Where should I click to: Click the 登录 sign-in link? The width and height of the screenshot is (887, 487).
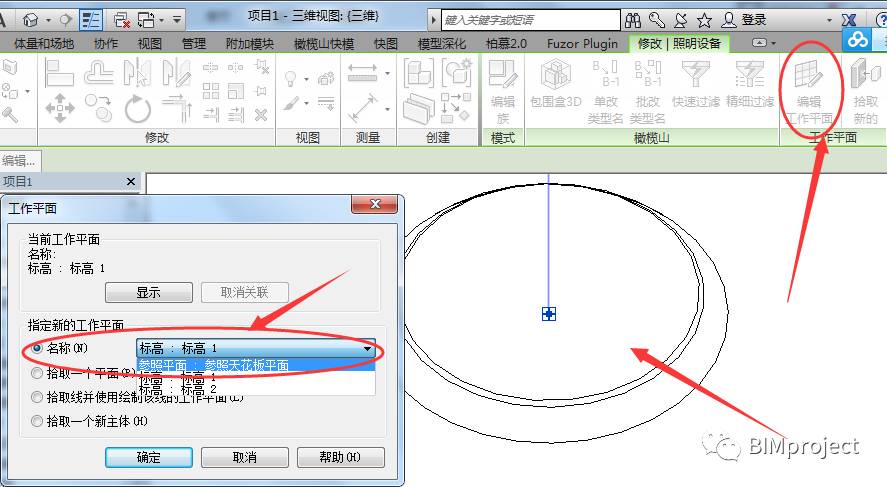[754, 20]
